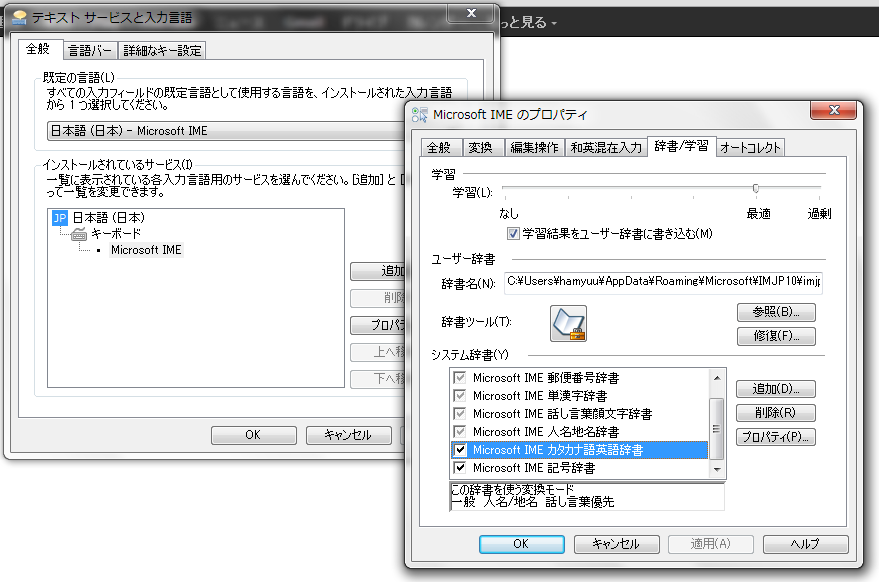Click 追加(D)... system dictionary button

pyautogui.click(x=775, y=389)
